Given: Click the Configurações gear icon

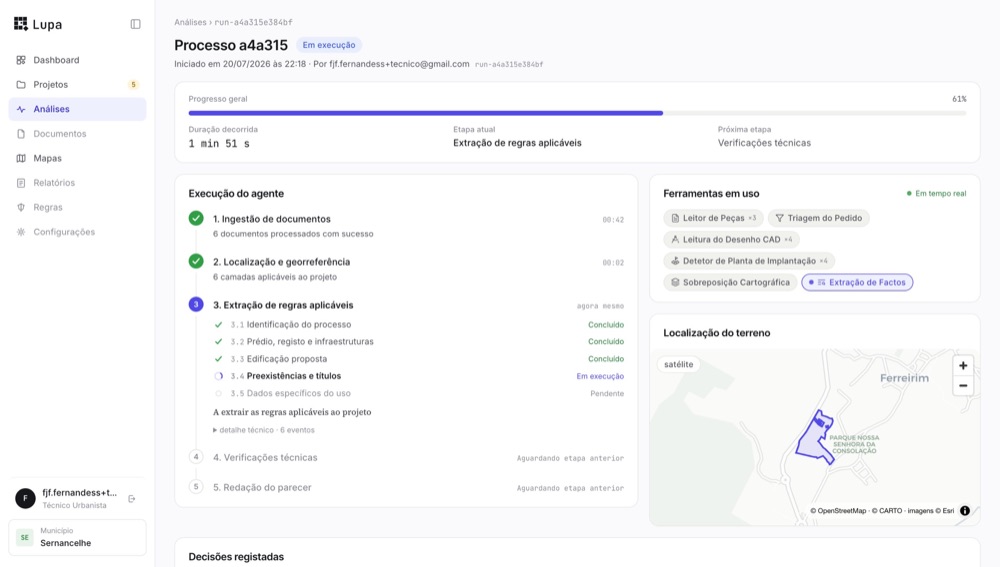Looking at the screenshot, I should pyautogui.click(x=21, y=232).
